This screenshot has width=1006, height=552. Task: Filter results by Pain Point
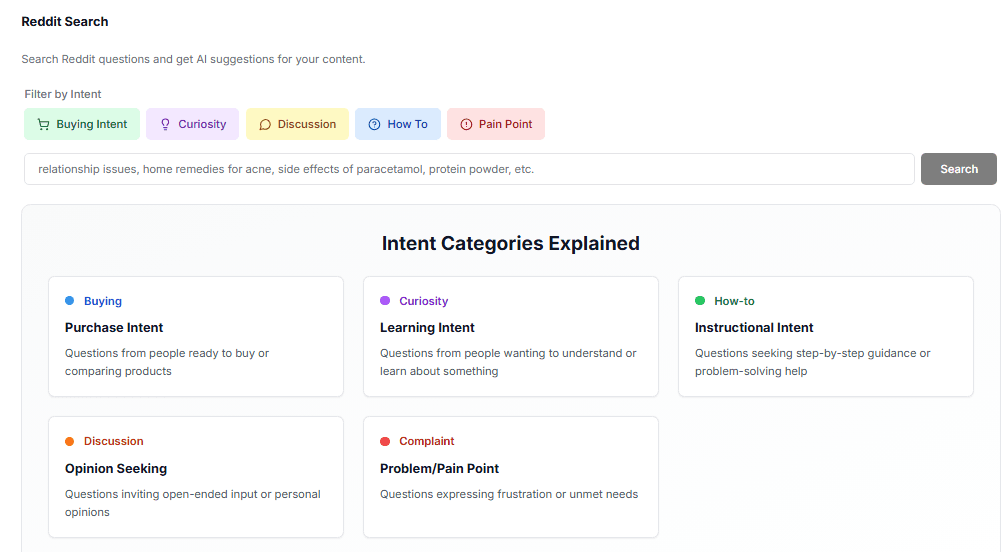coord(496,124)
